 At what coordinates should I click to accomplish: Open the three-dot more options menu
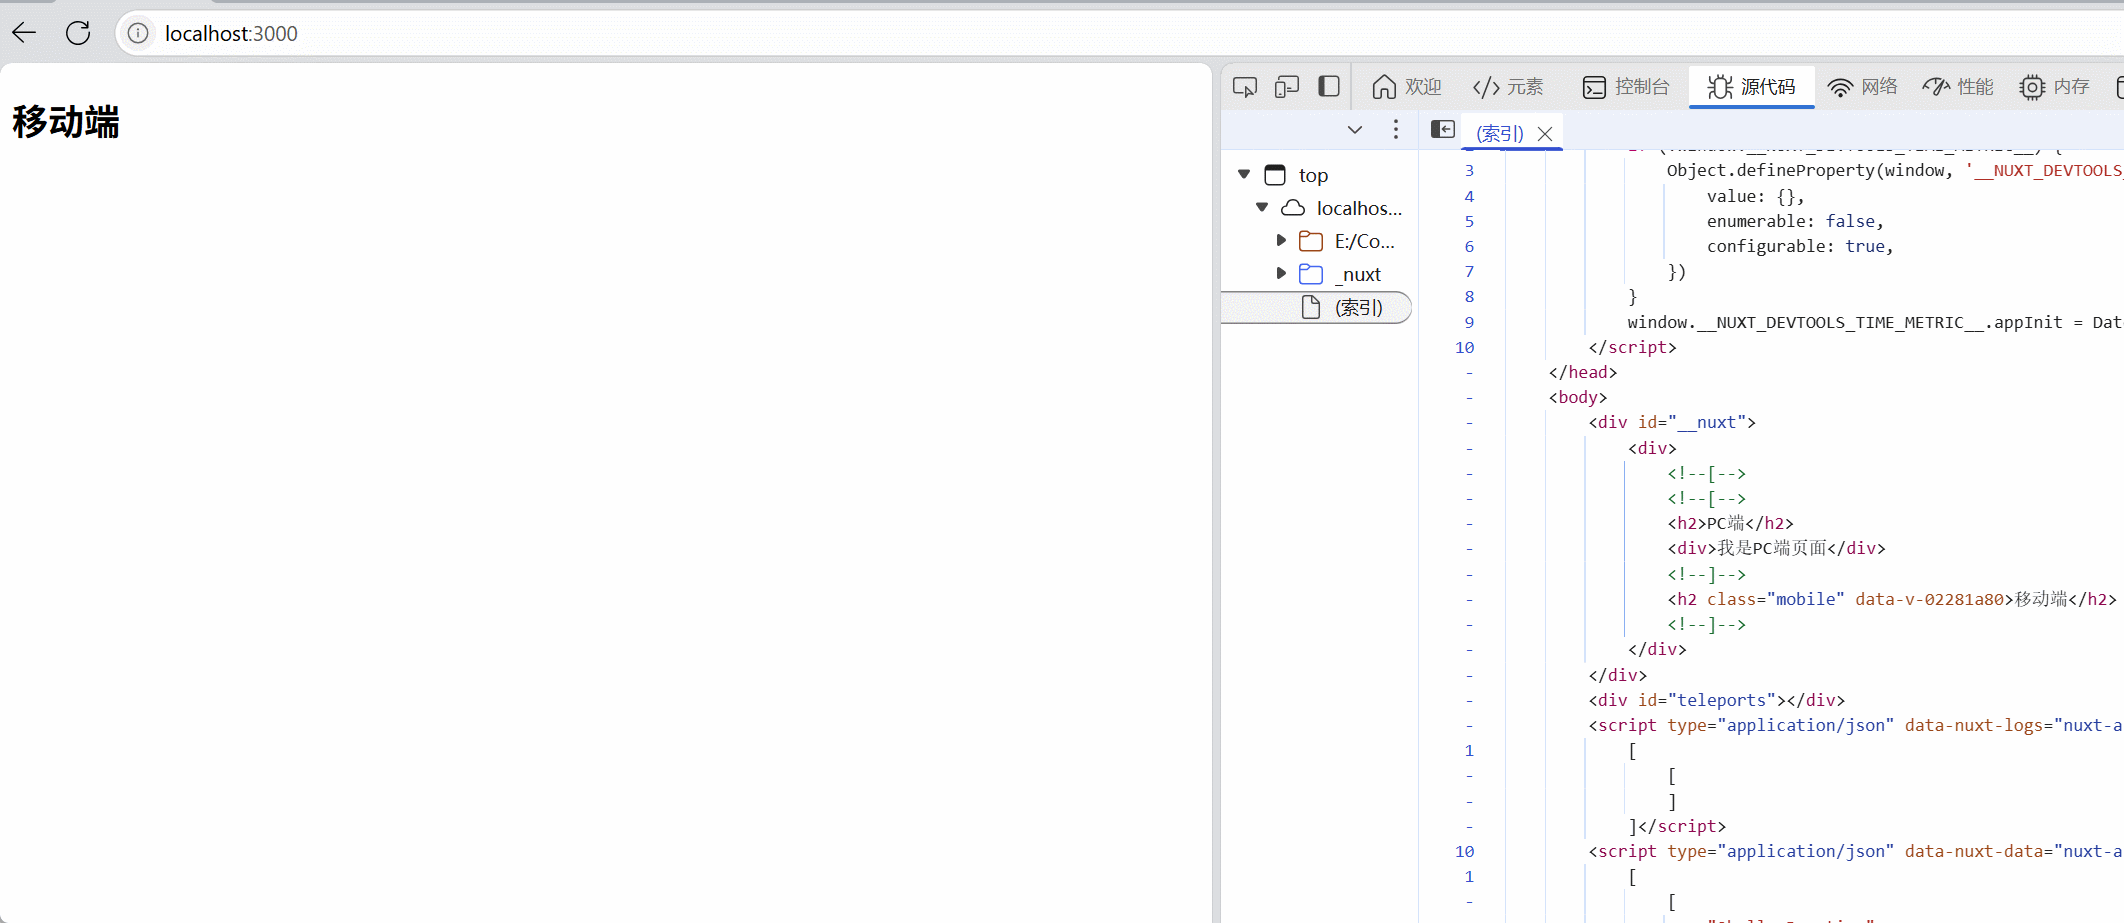tap(1395, 130)
